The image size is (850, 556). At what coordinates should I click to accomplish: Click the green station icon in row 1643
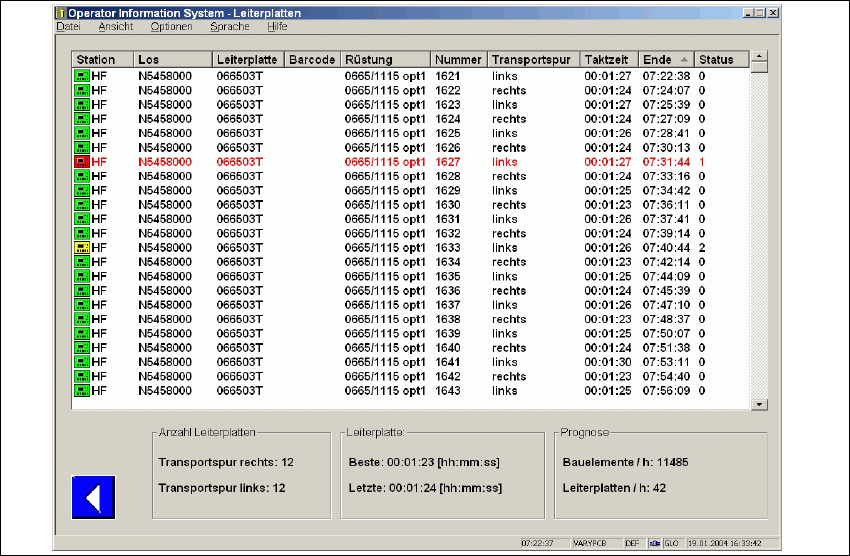(81, 391)
